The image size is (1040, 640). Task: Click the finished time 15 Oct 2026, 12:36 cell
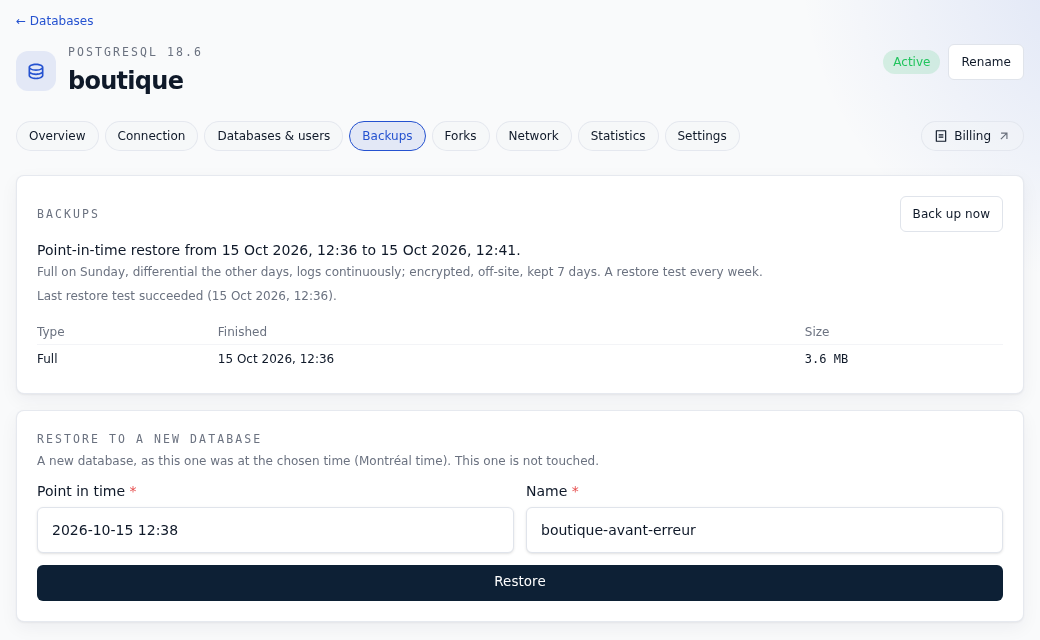tap(276, 359)
